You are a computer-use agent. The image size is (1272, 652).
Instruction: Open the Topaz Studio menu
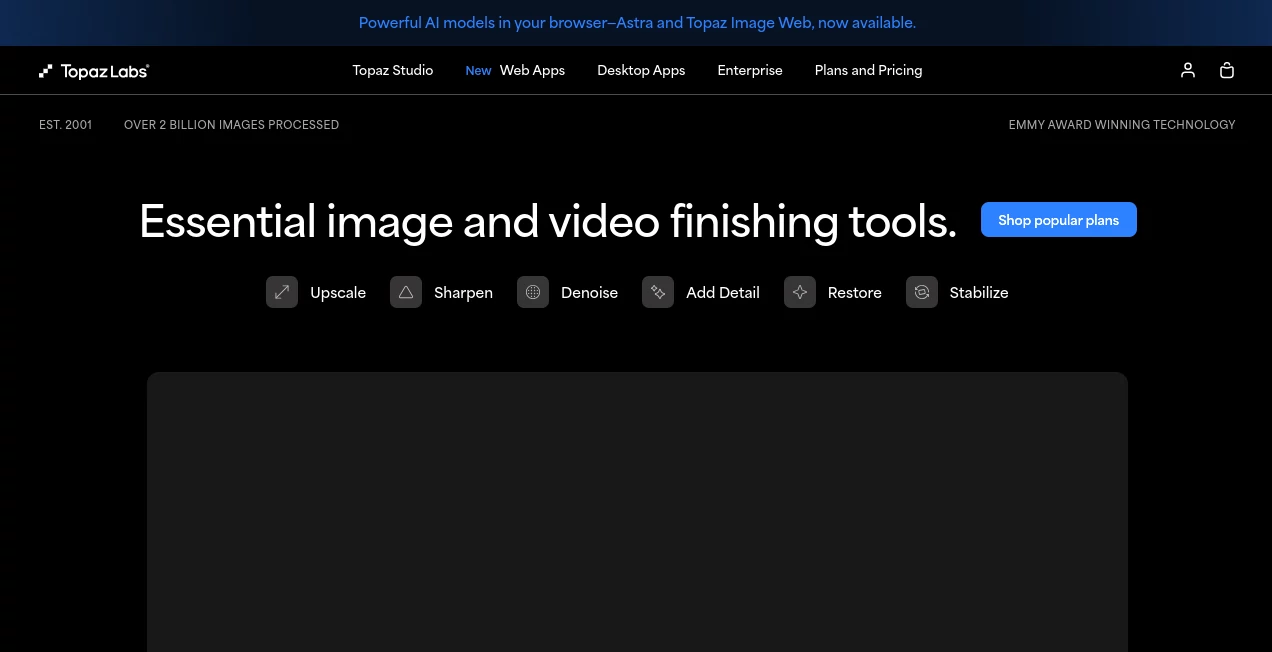393,70
